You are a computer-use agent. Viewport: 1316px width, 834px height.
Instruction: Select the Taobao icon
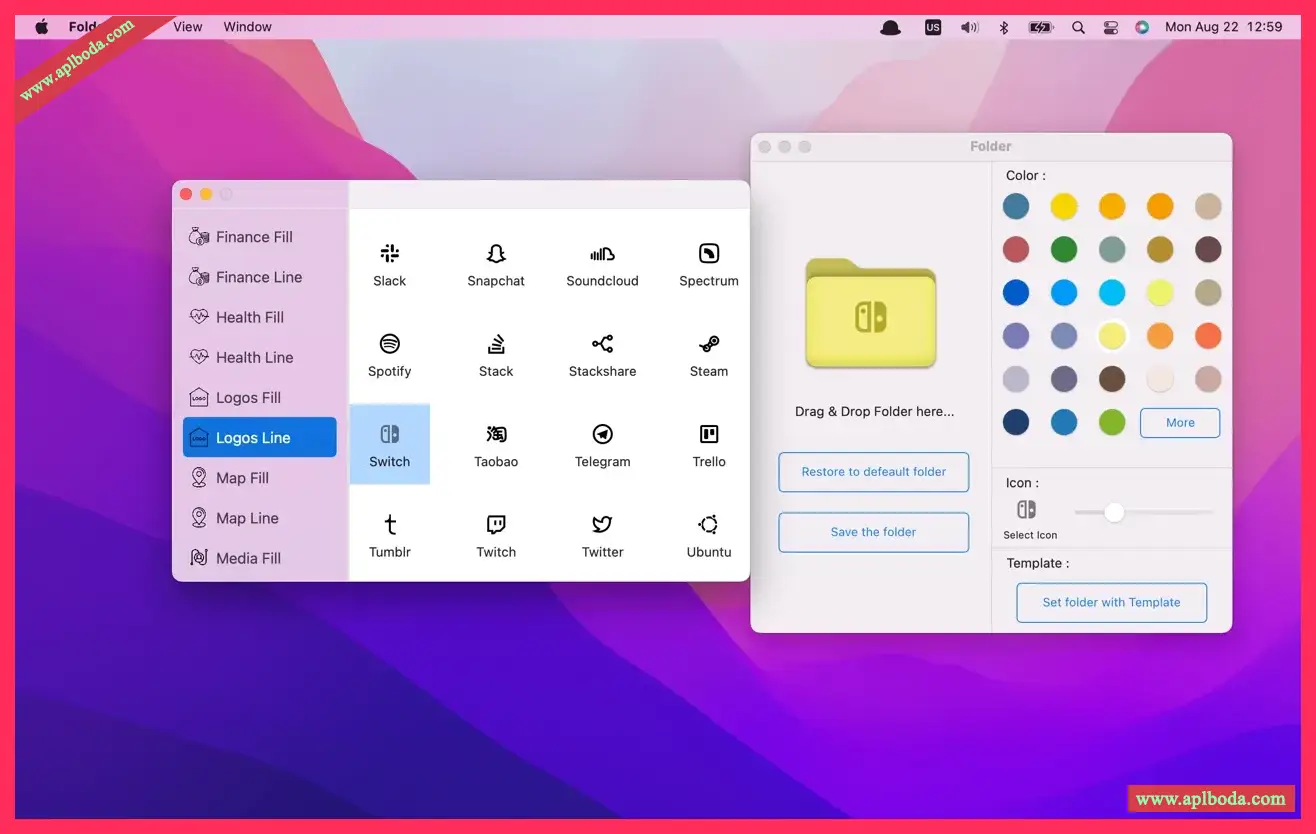496,434
